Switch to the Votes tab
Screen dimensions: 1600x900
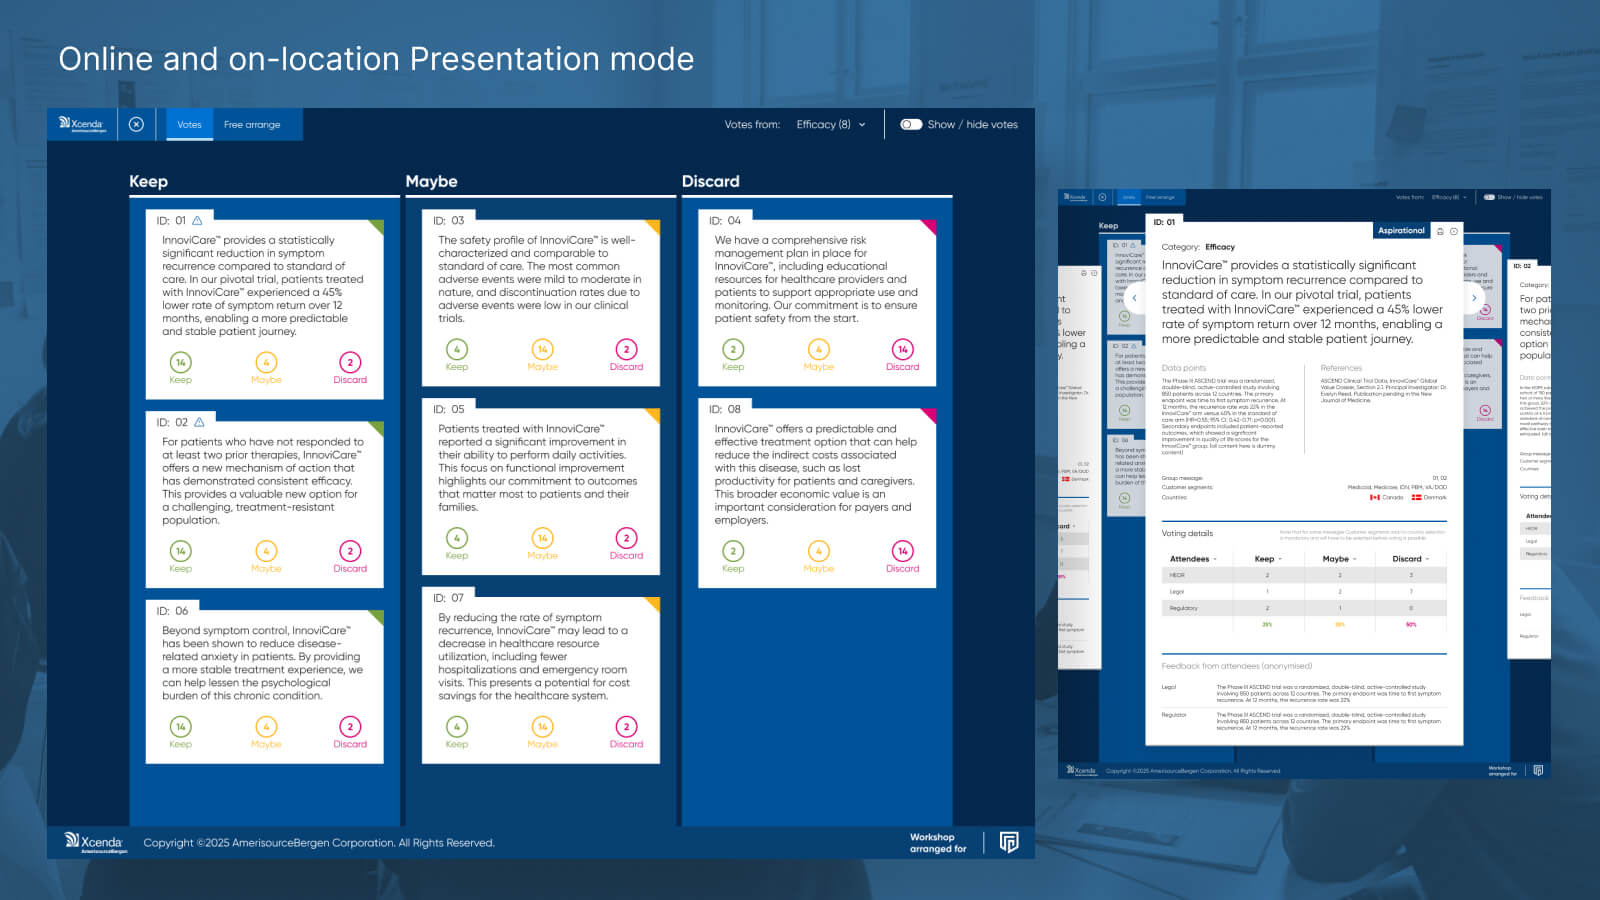[x=189, y=125]
